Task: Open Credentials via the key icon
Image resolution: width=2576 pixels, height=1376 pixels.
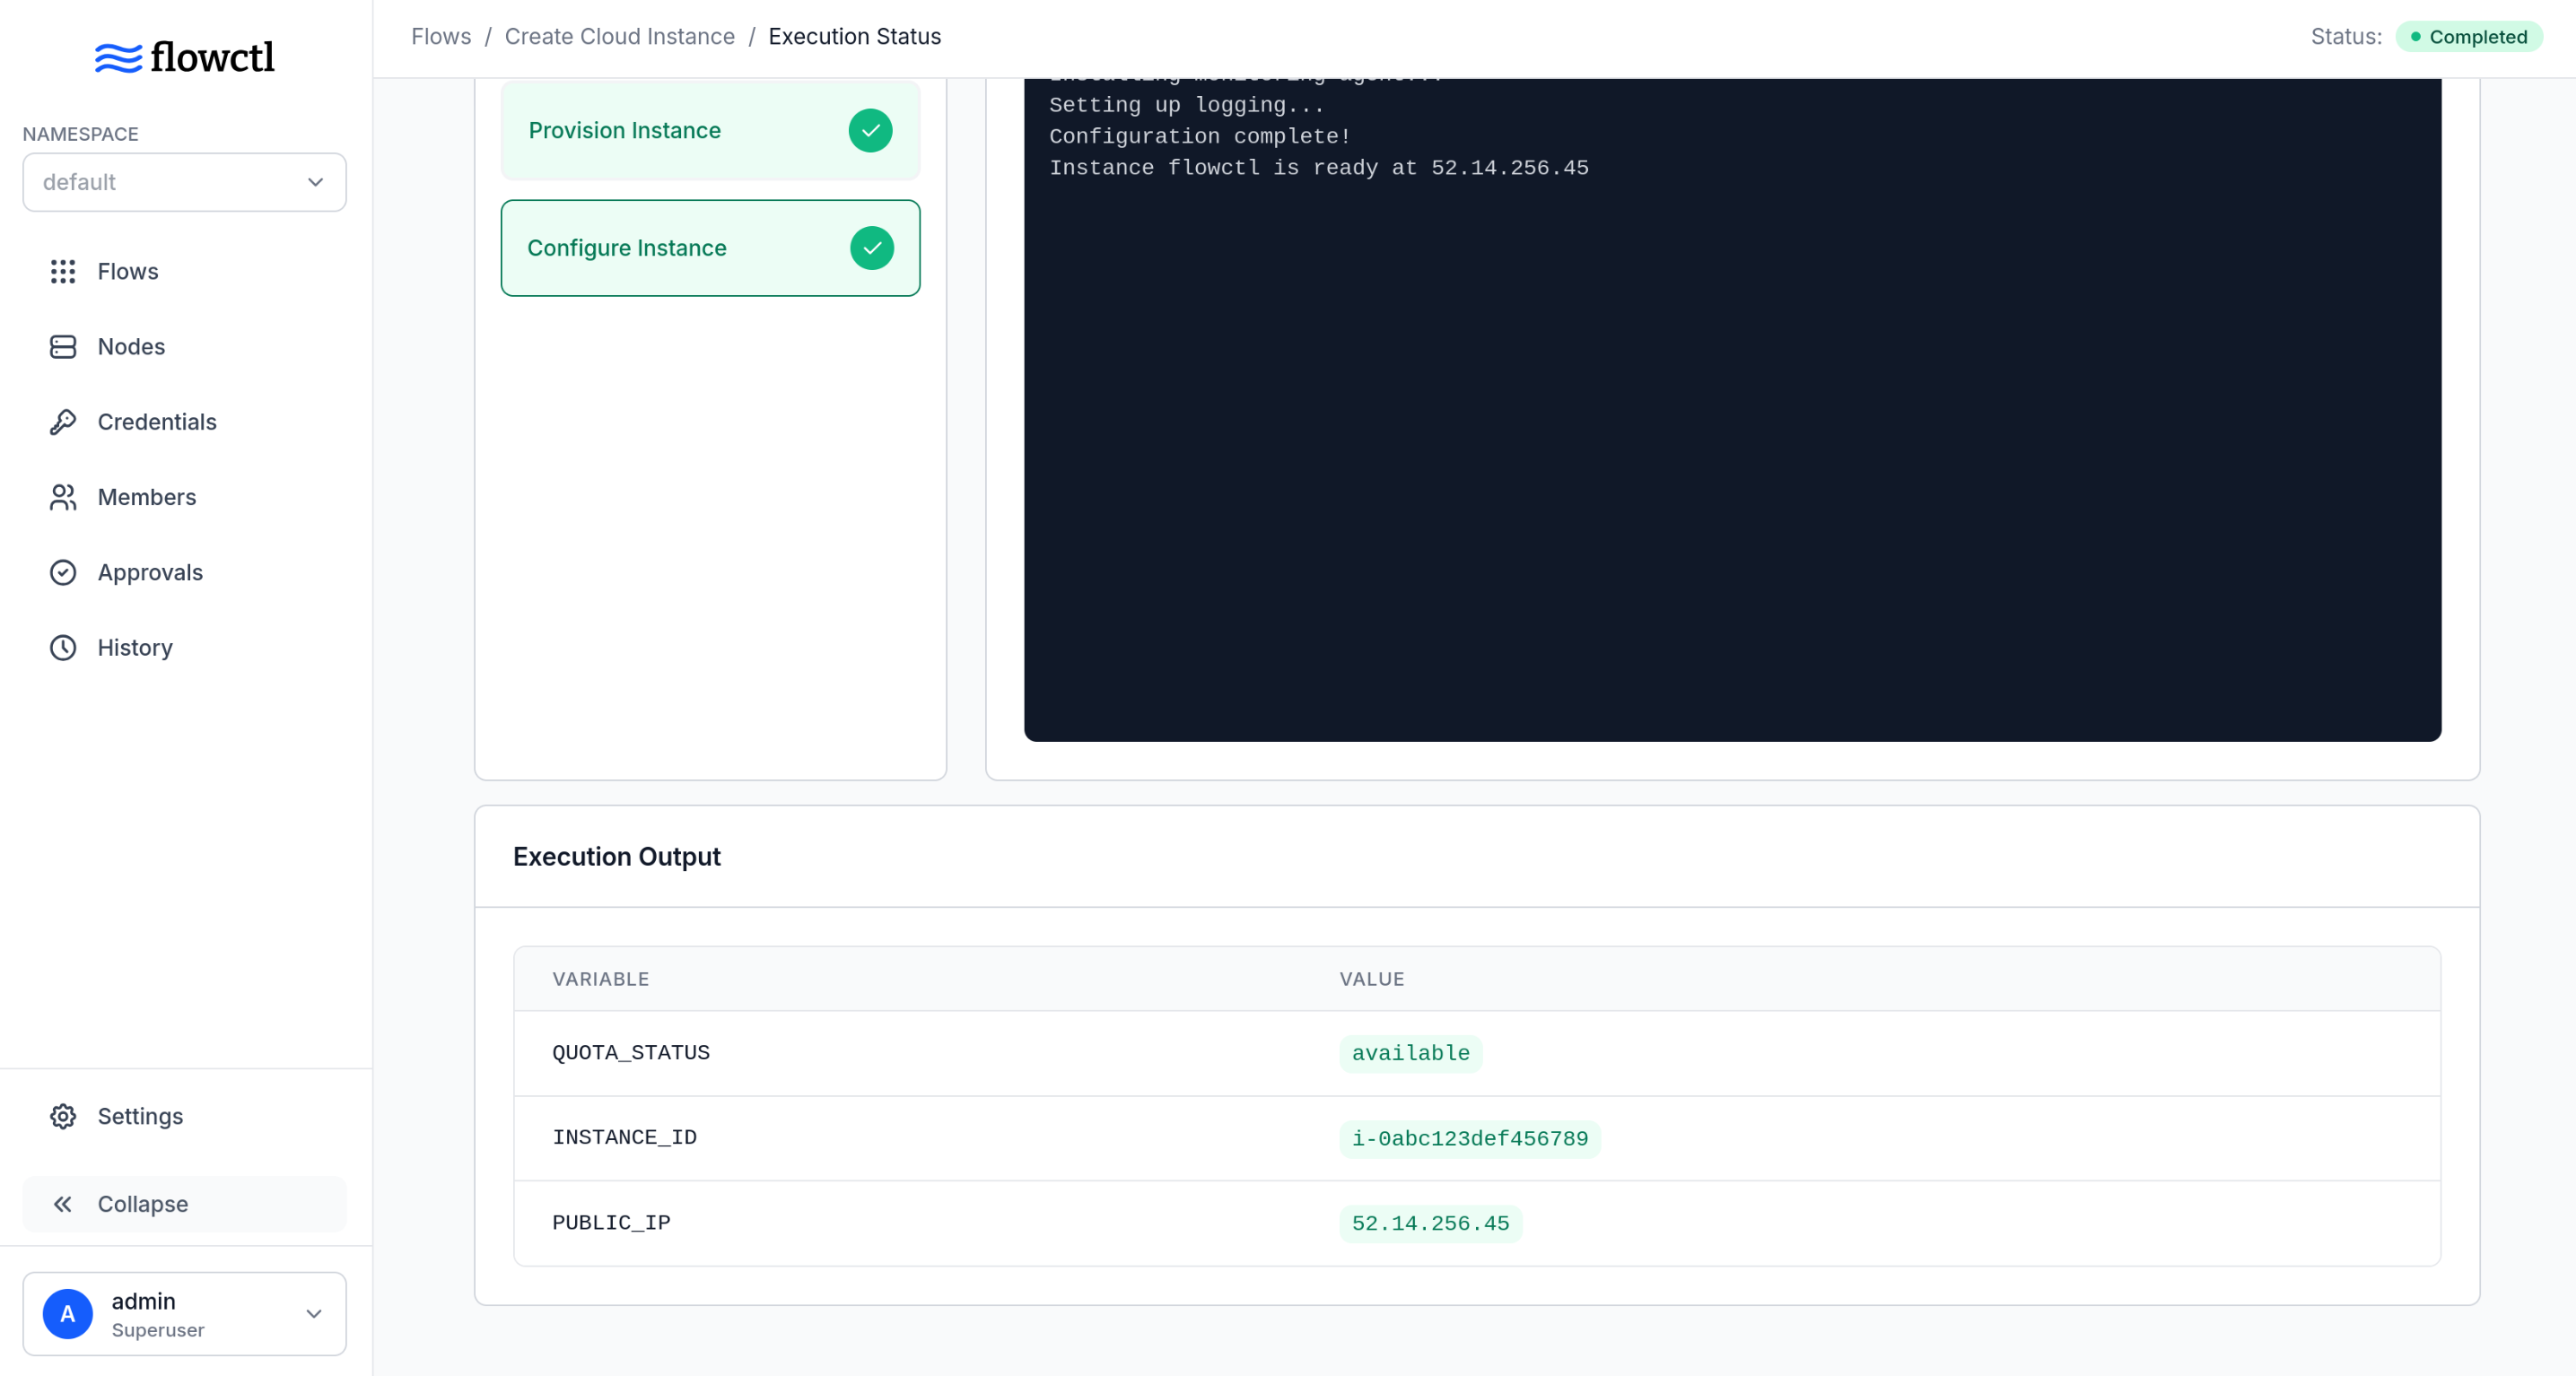Action: click(63, 421)
